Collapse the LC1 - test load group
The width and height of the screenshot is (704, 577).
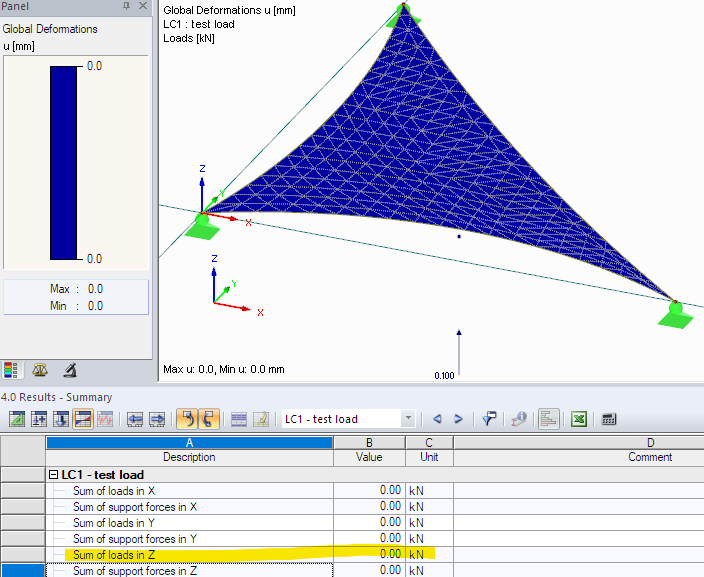click(53, 475)
